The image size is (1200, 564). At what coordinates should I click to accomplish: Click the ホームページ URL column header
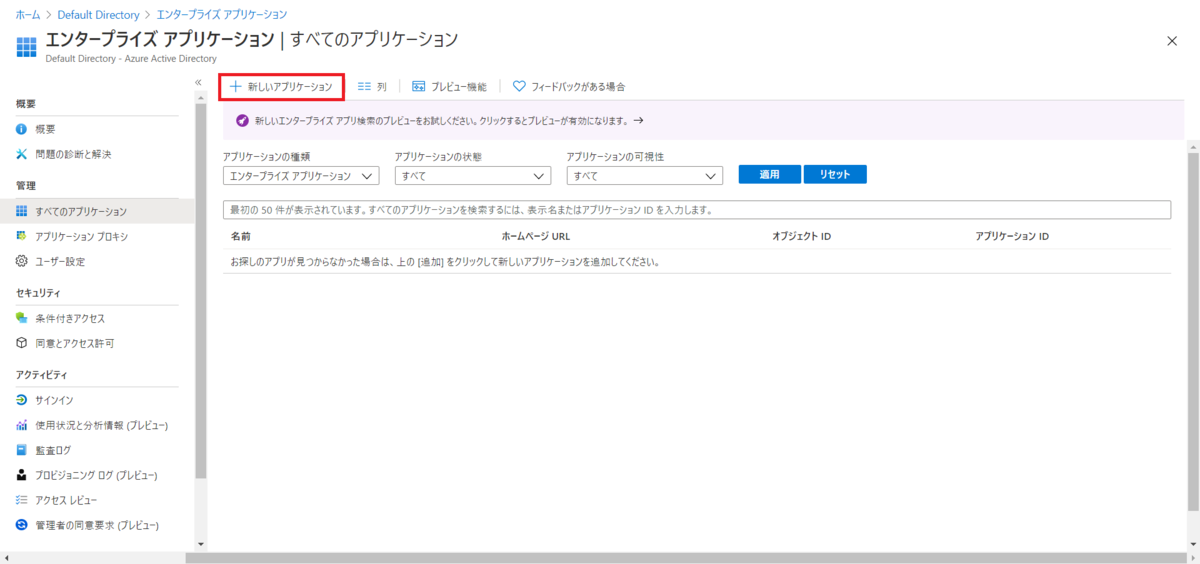pyautogui.click(x=535, y=237)
